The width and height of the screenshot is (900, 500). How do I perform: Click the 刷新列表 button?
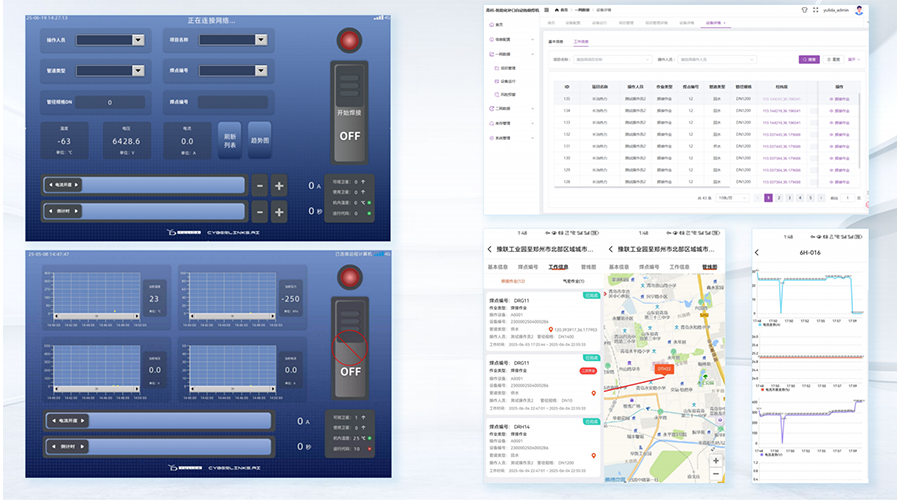point(230,140)
